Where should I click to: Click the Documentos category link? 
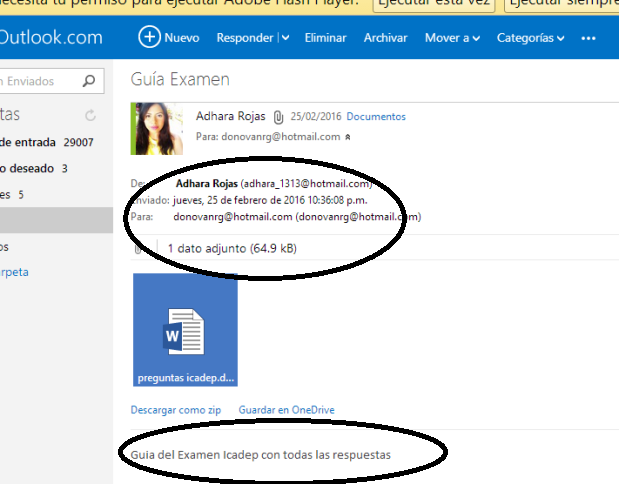pos(376,116)
